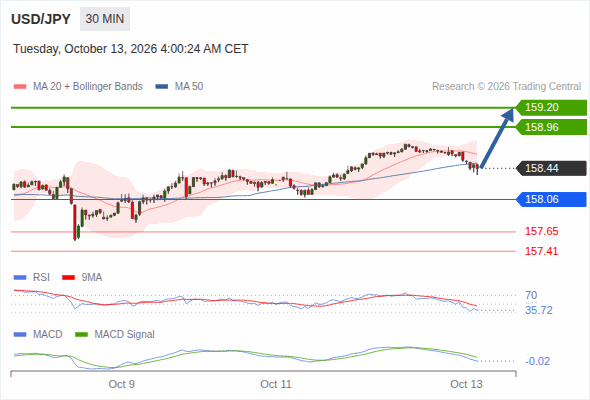590x400 pixels.
Task: Click the USD/JPY pair title
Action: tap(41, 19)
